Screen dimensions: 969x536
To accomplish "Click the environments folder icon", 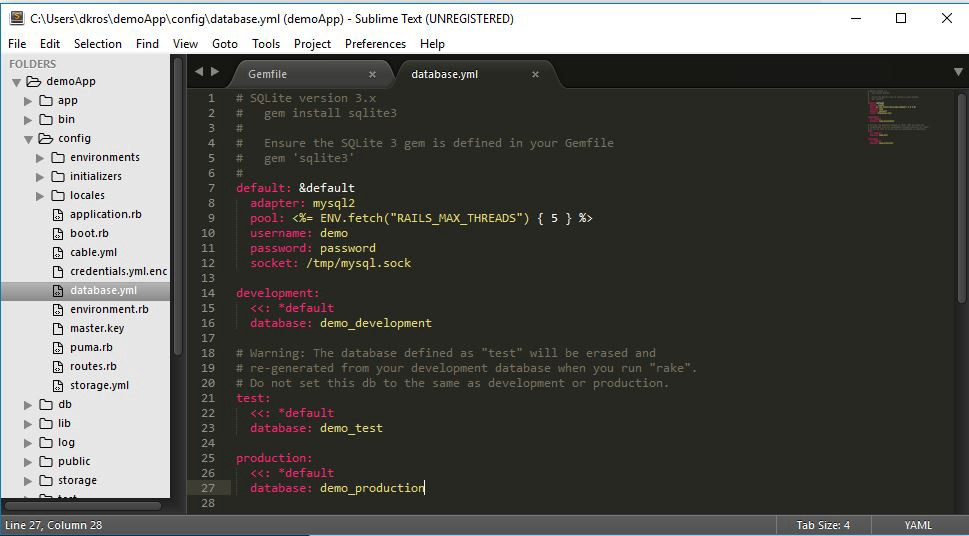I will (x=57, y=157).
